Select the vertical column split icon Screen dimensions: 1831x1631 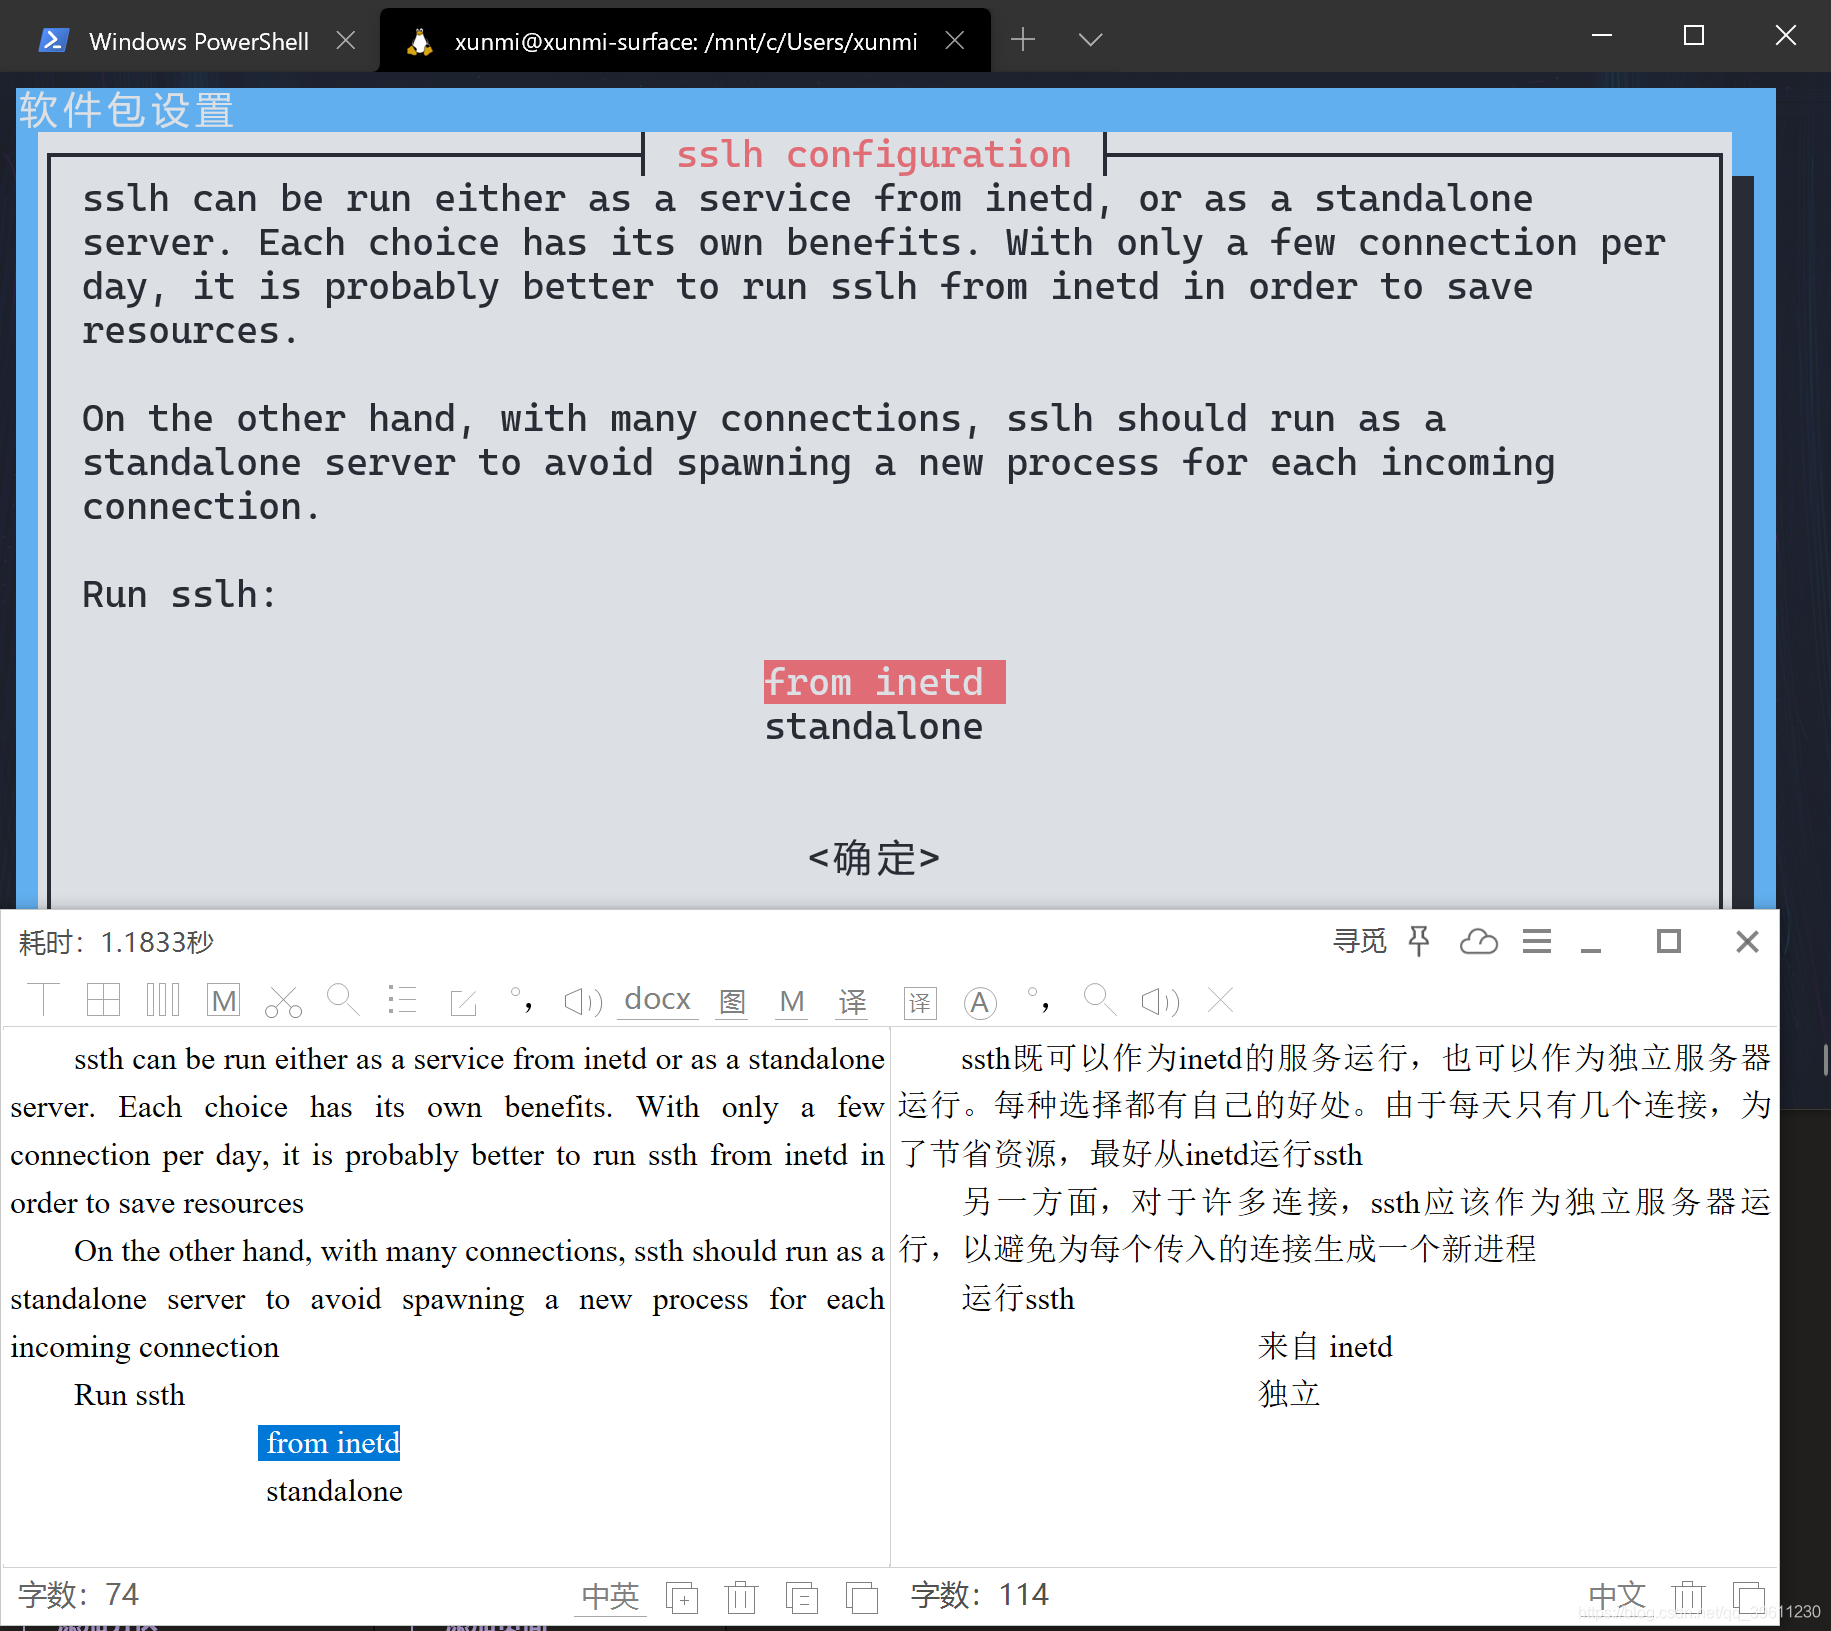click(x=163, y=1000)
